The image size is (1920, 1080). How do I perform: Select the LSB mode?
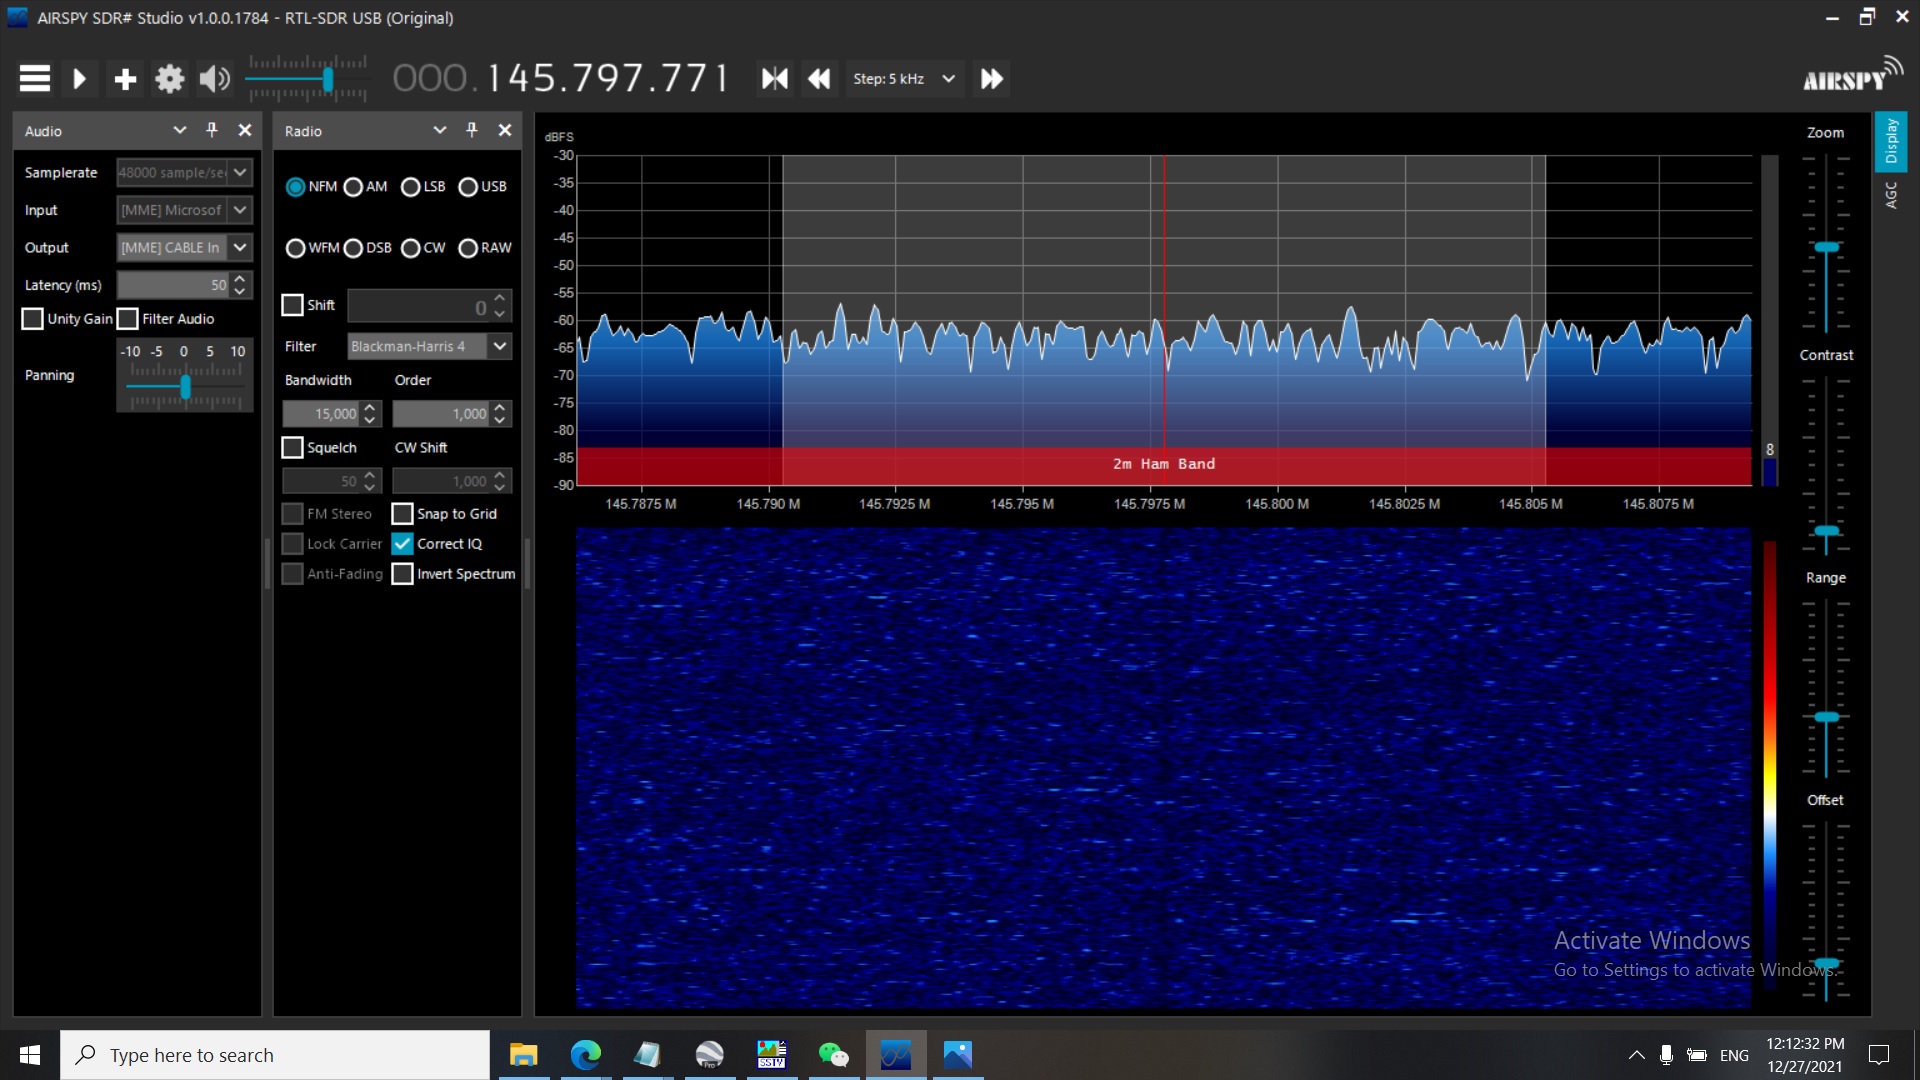tap(411, 187)
